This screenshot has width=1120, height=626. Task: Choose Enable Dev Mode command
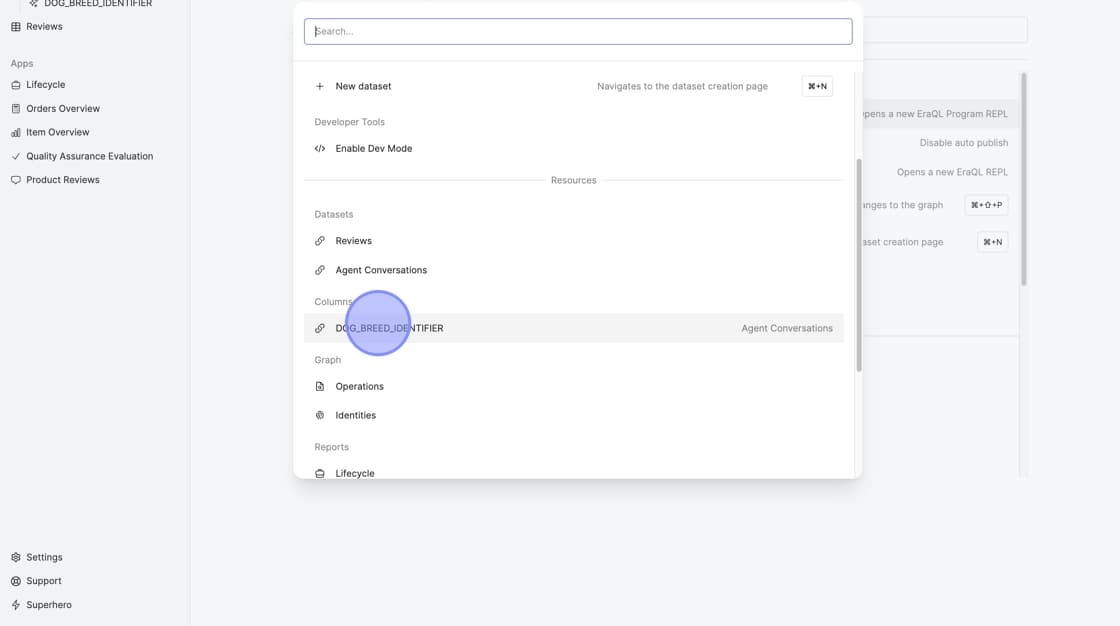(x=373, y=149)
